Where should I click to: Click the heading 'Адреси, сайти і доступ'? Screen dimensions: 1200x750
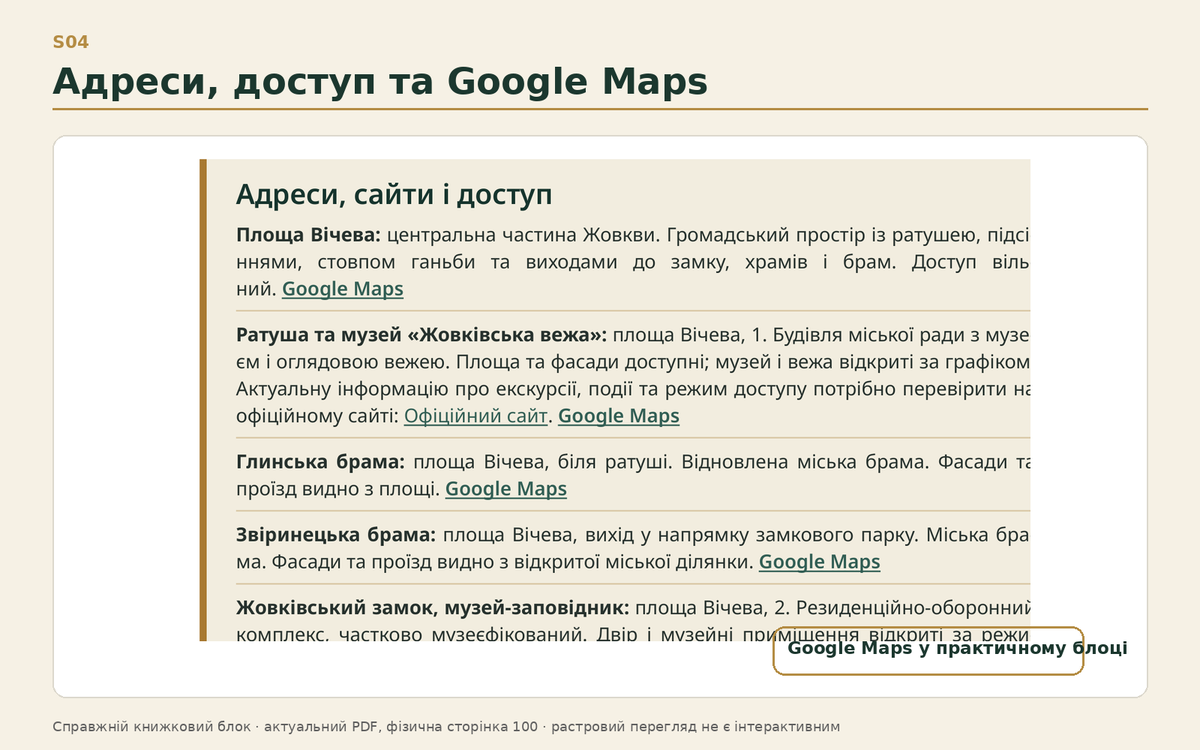[394, 194]
